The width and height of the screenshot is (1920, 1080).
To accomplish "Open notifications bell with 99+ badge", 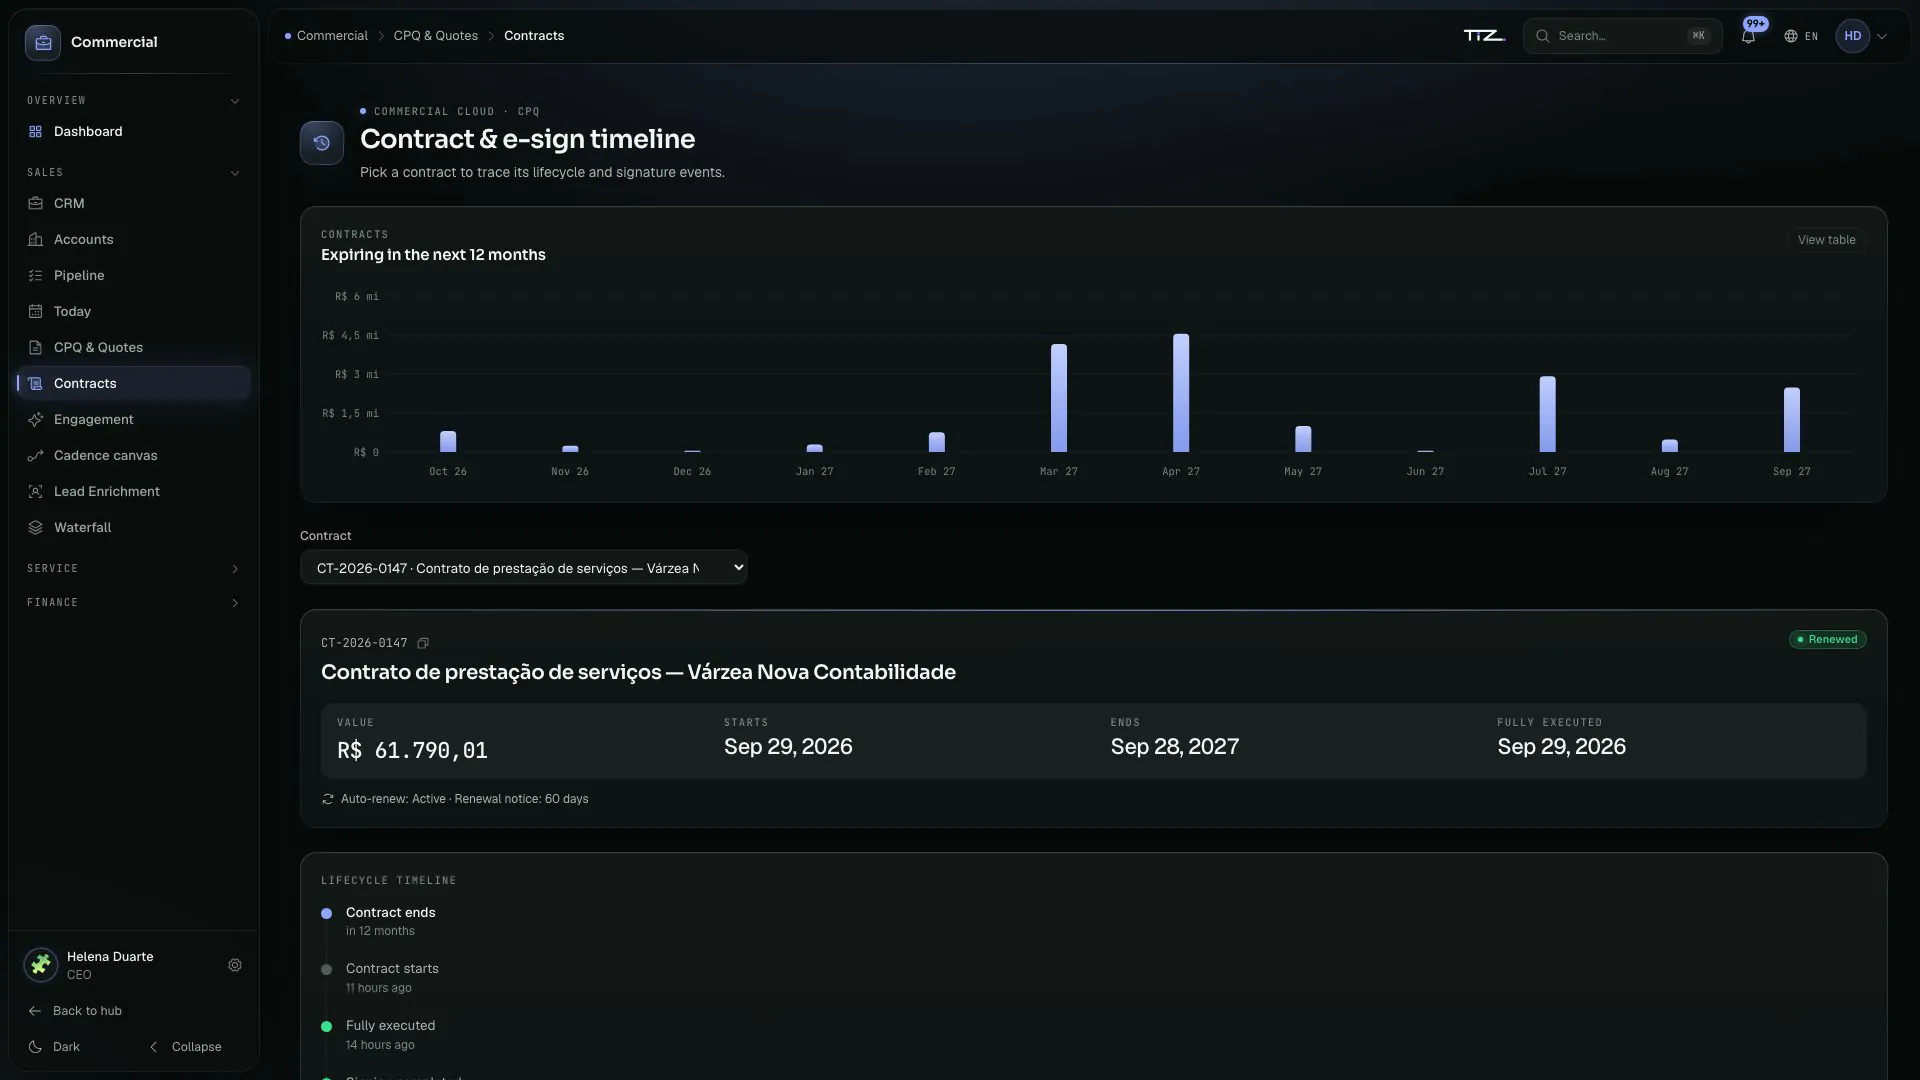I will tap(1748, 36).
